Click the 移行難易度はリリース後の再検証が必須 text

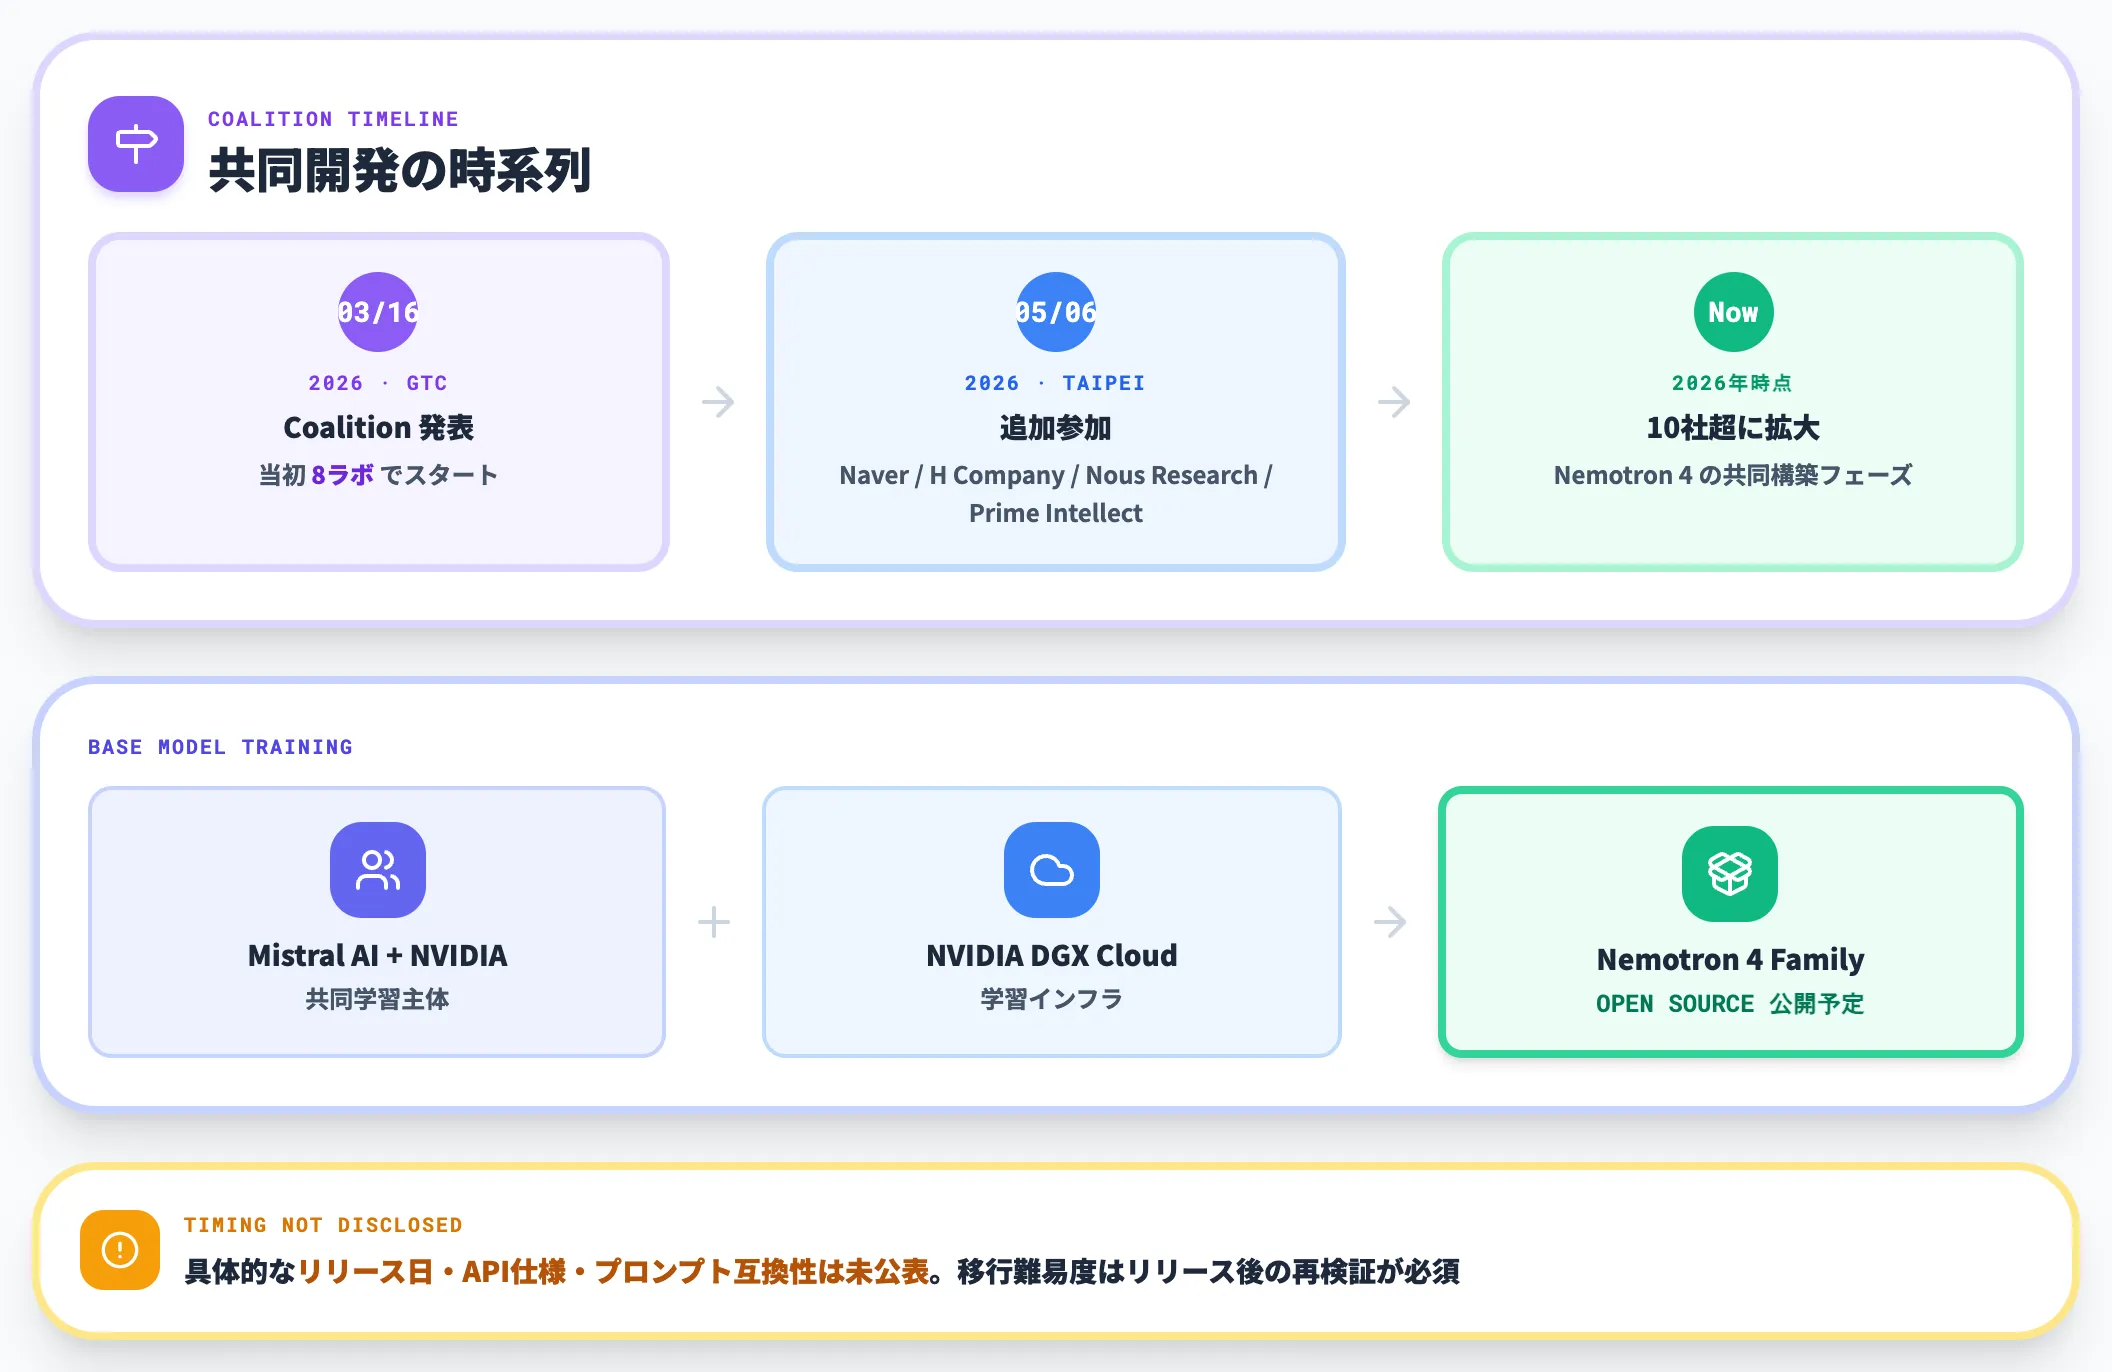(1208, 1272)
